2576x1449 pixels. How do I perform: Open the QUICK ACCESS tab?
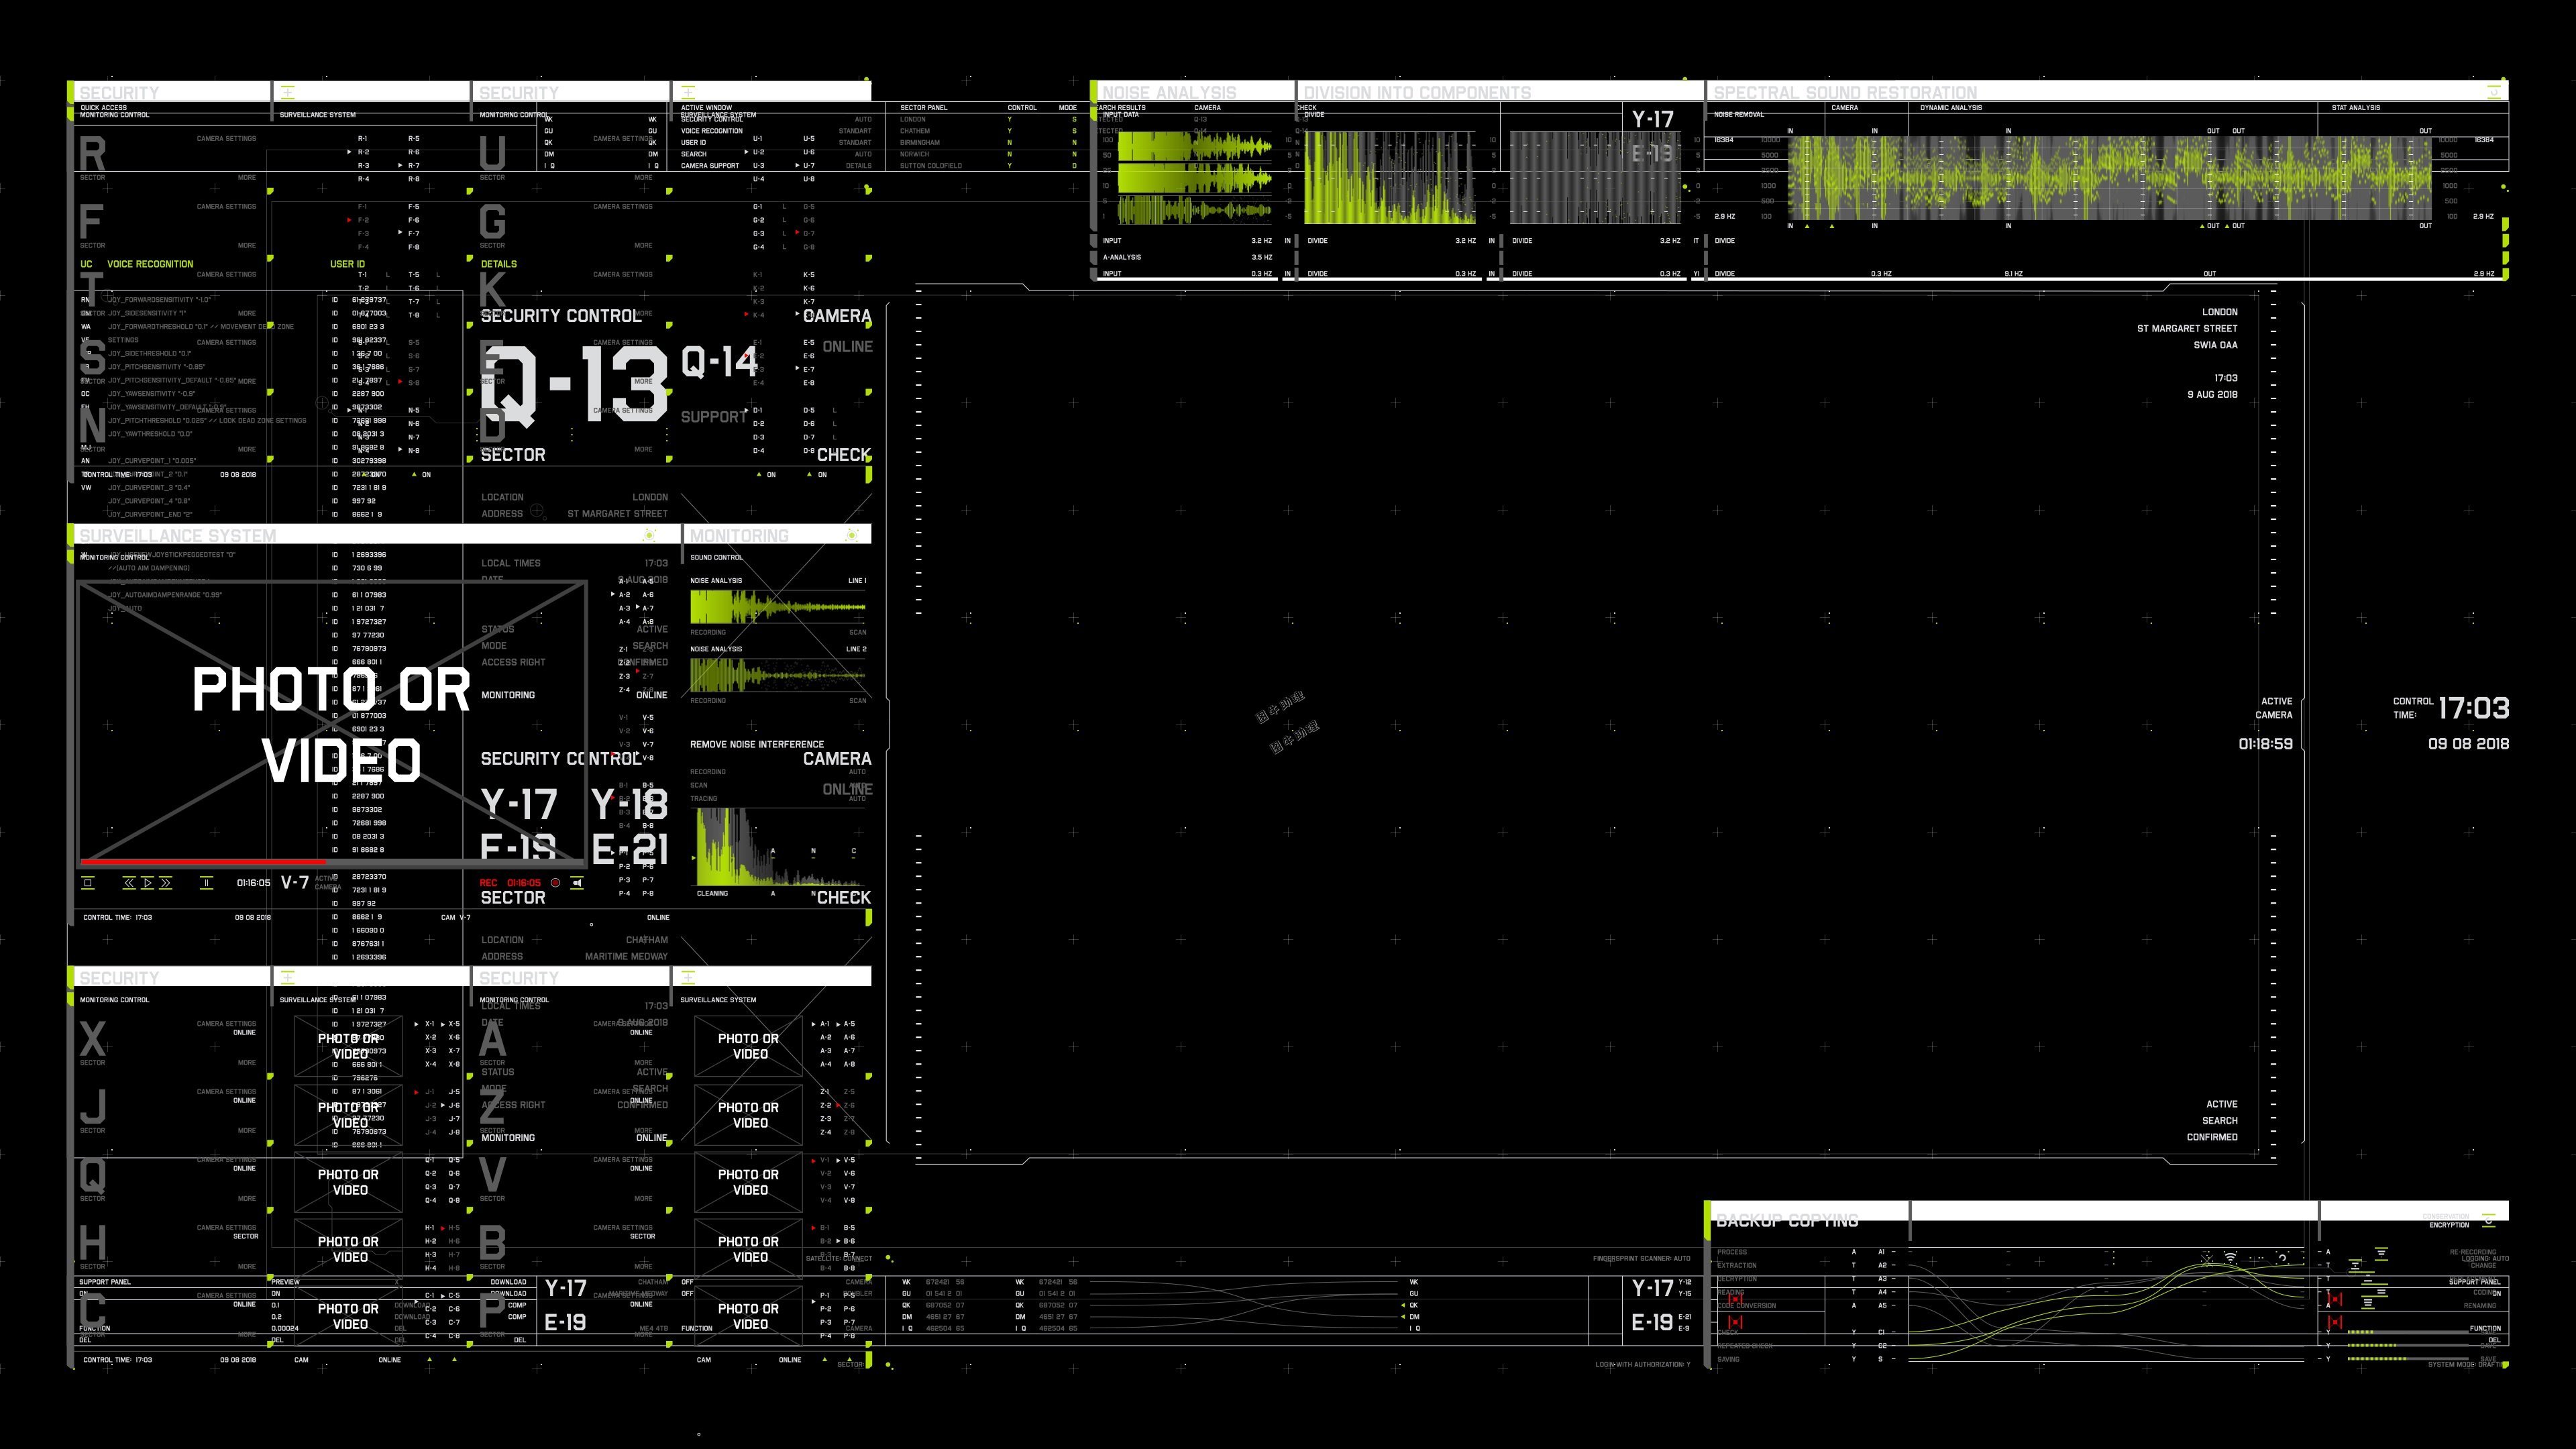104,108
